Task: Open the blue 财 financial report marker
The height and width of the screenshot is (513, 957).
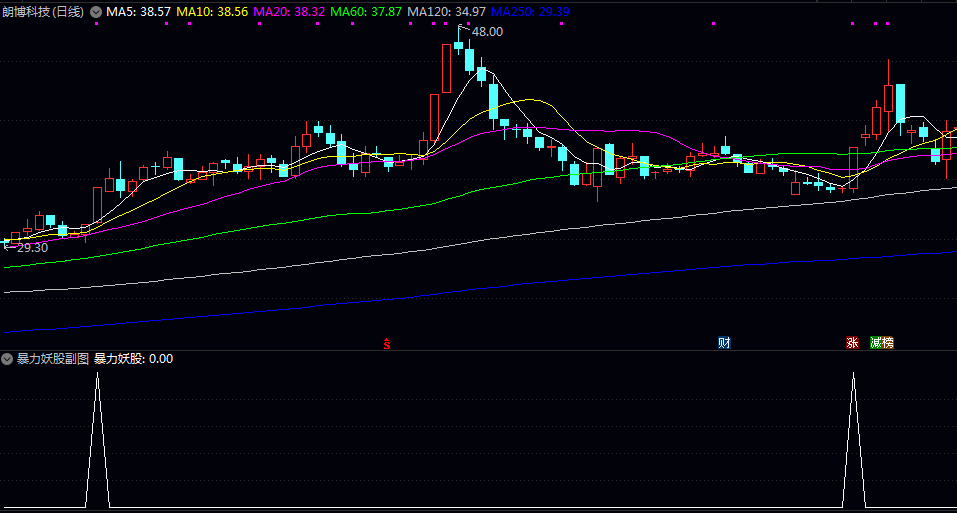Action: coord(724,343)
